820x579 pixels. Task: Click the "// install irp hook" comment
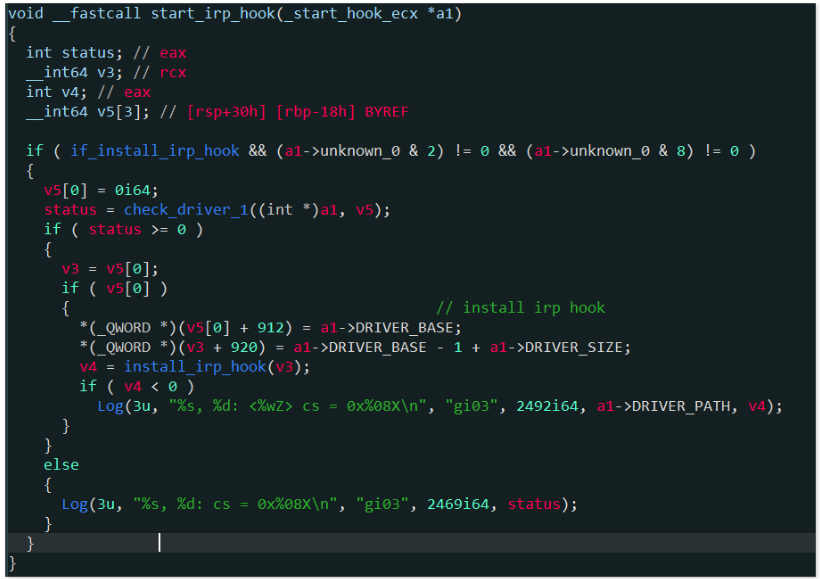coord(519,307)
